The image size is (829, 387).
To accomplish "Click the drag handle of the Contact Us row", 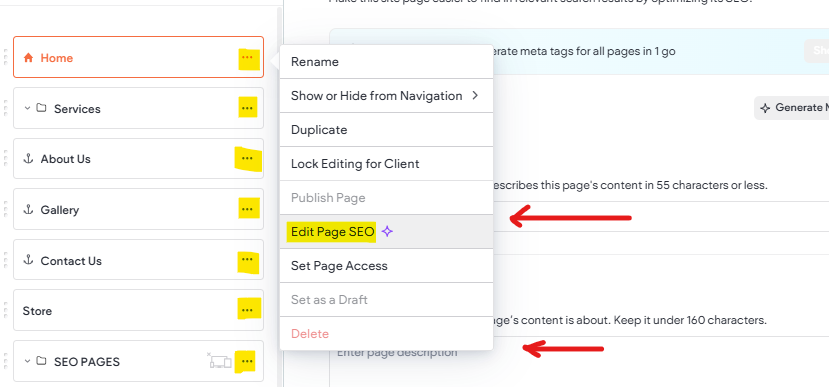I will tap(5, 260).
